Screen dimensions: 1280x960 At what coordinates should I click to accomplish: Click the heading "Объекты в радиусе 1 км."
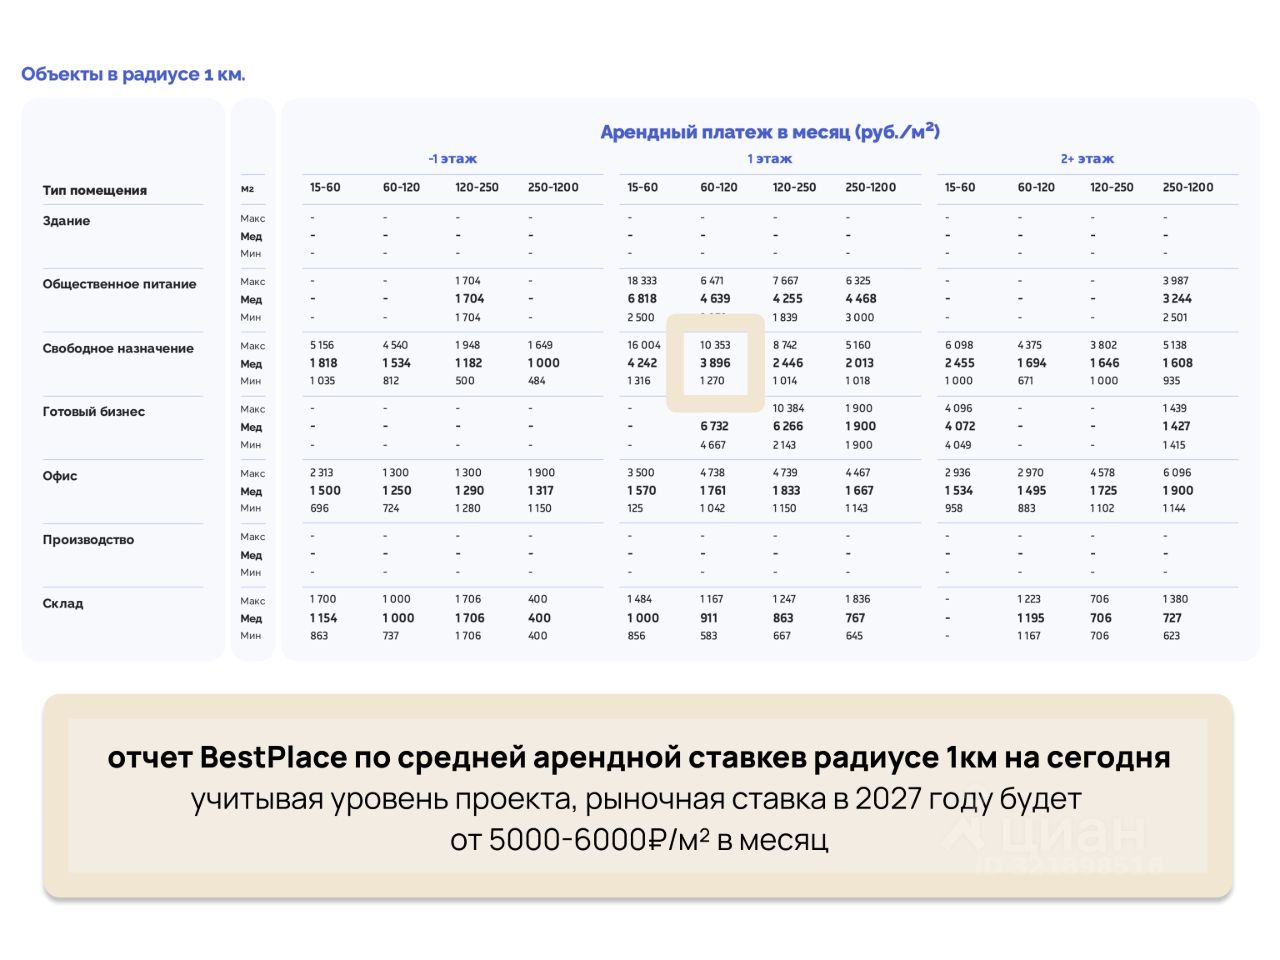(133, 74)
